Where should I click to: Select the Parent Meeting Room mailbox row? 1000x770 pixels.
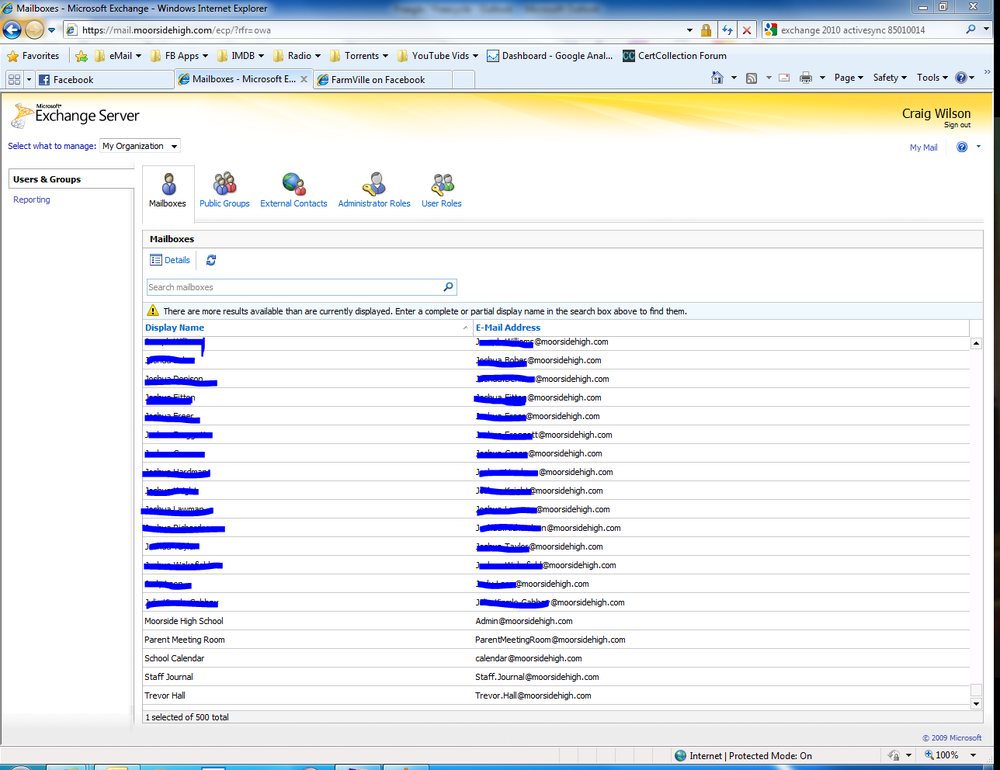556,640
